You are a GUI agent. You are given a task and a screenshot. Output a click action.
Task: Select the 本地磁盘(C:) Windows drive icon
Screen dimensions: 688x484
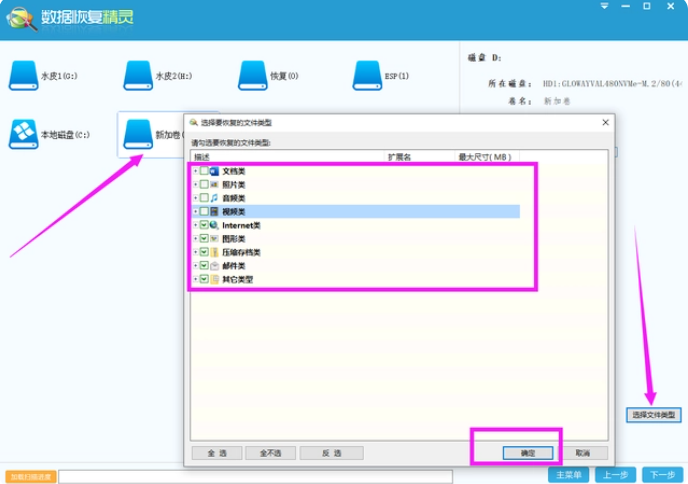(x=23, y=134)
